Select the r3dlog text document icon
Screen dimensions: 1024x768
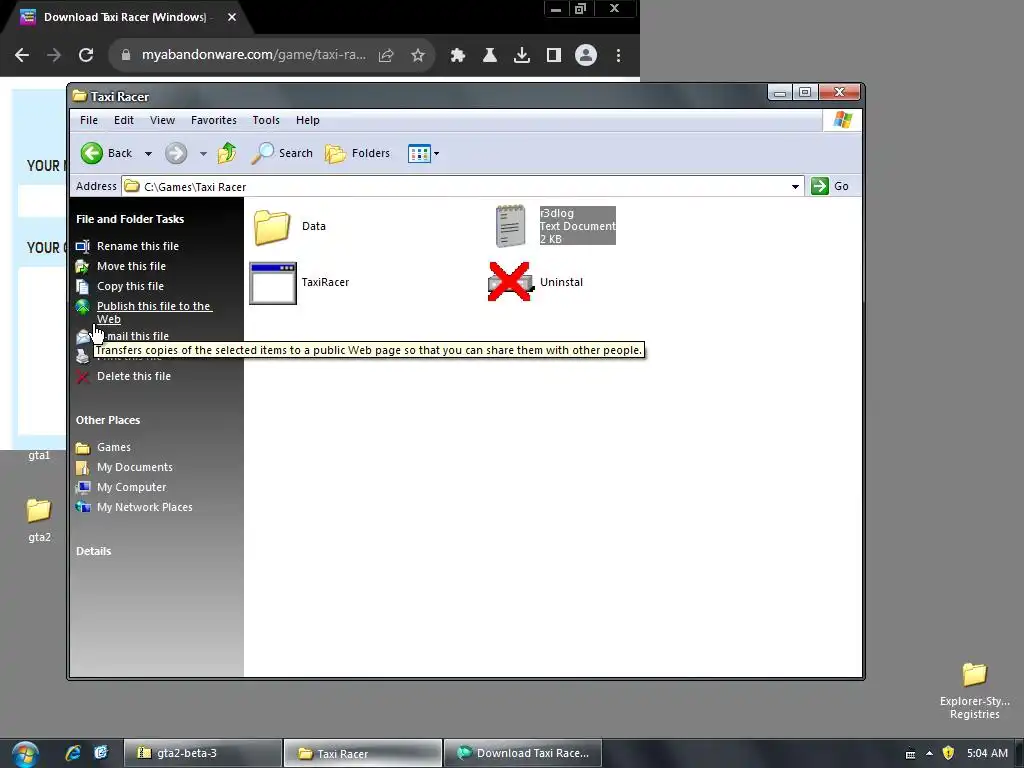click(x=510, y=226)
